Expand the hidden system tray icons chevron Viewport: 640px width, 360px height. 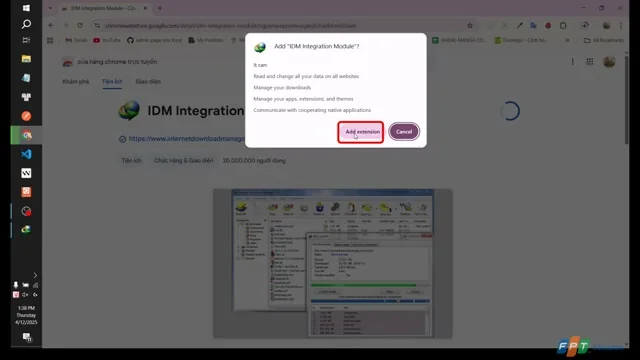(x=35, y=276)
